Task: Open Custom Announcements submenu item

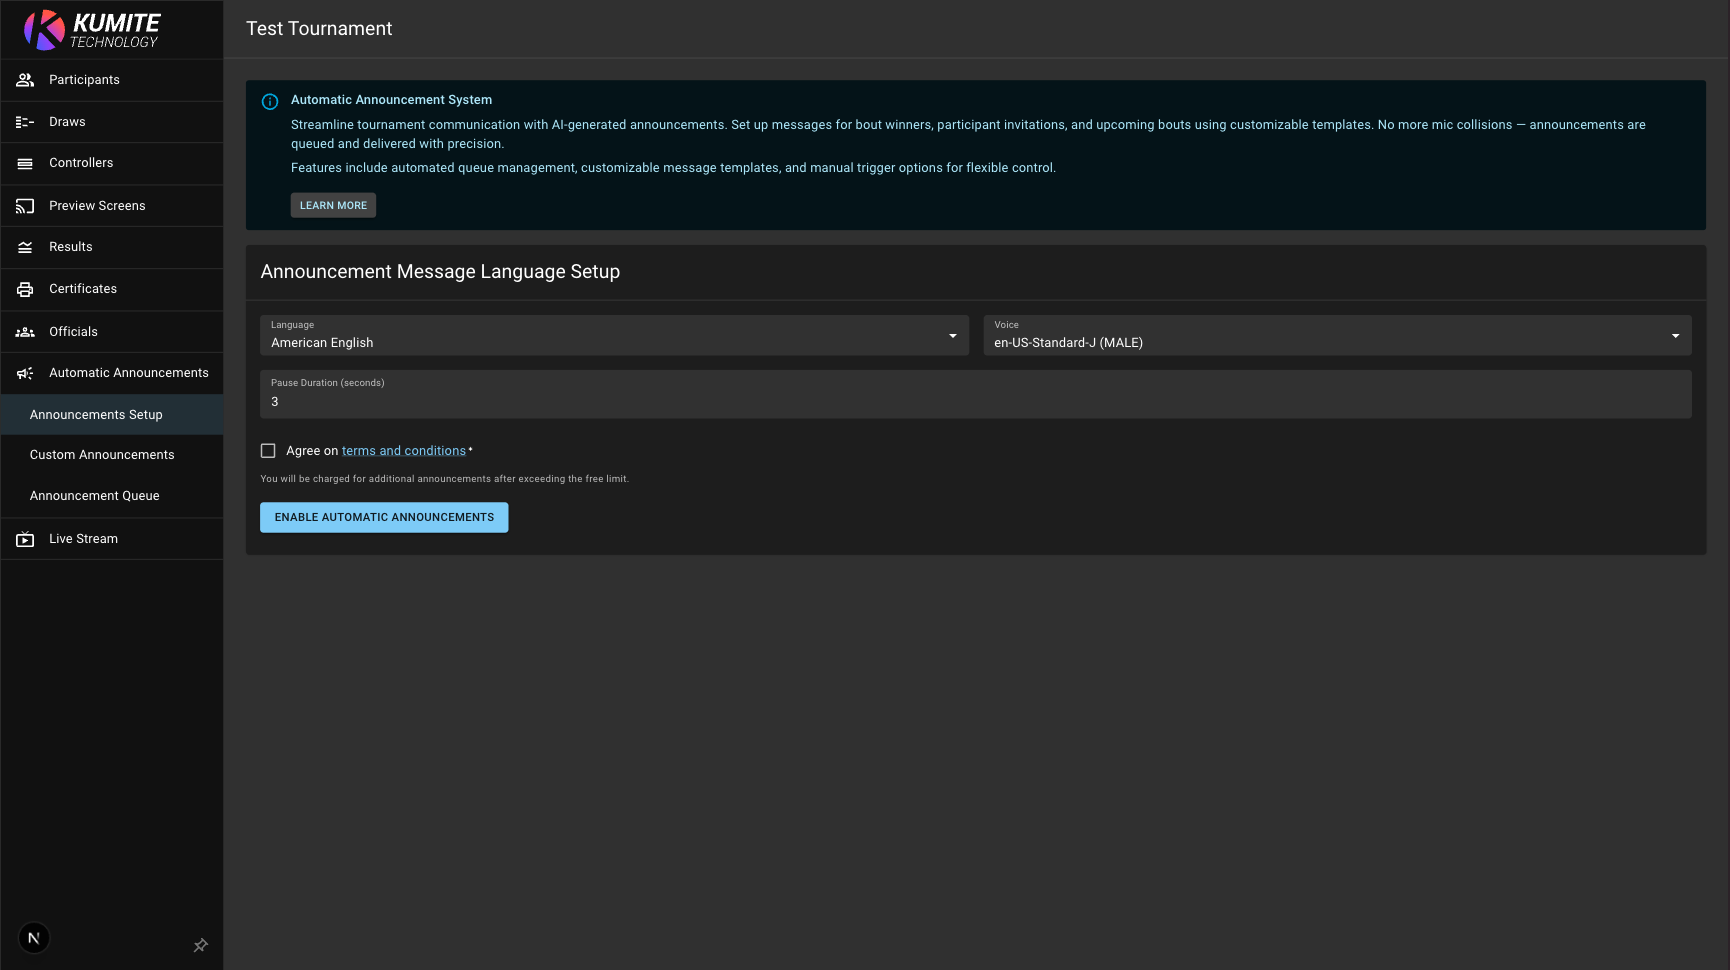Action: [102, 455]
